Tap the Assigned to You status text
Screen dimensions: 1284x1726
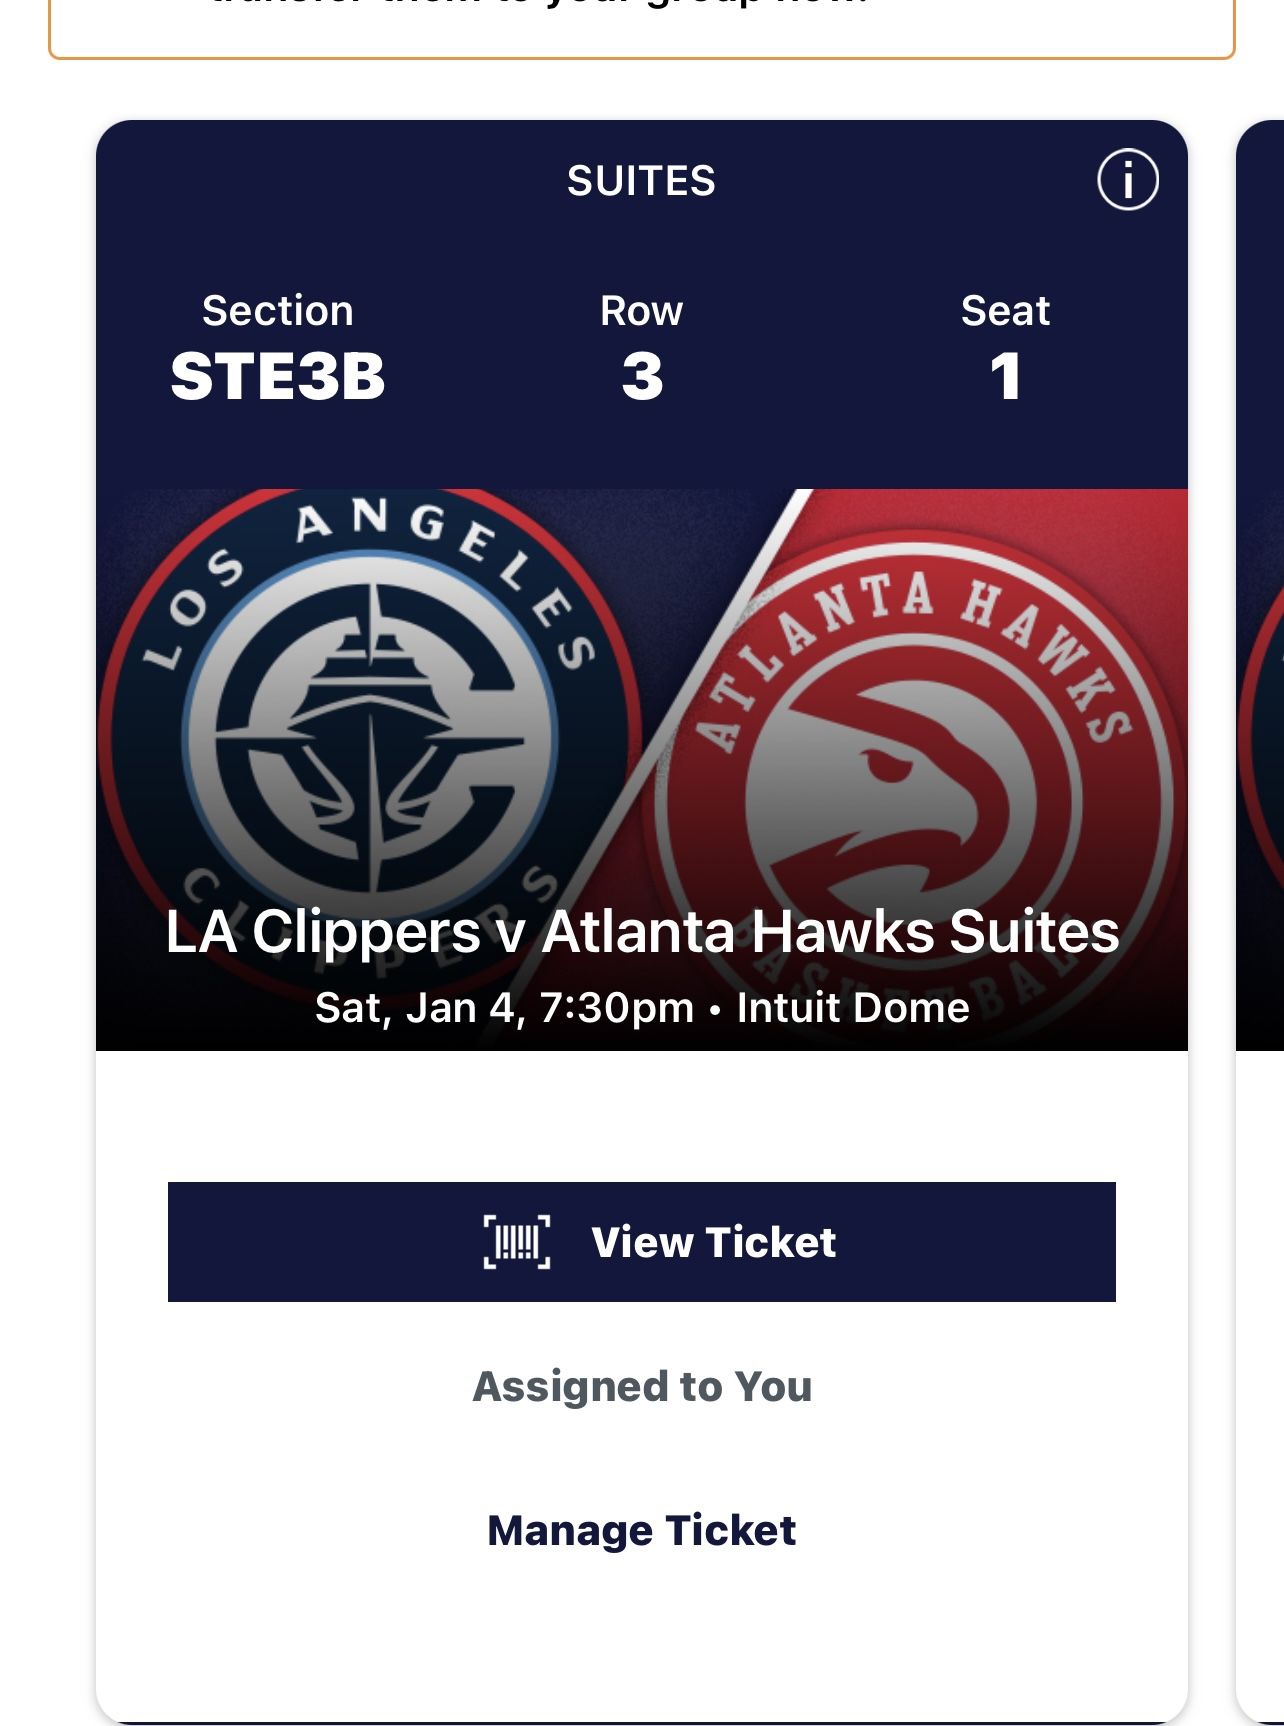641,1386
